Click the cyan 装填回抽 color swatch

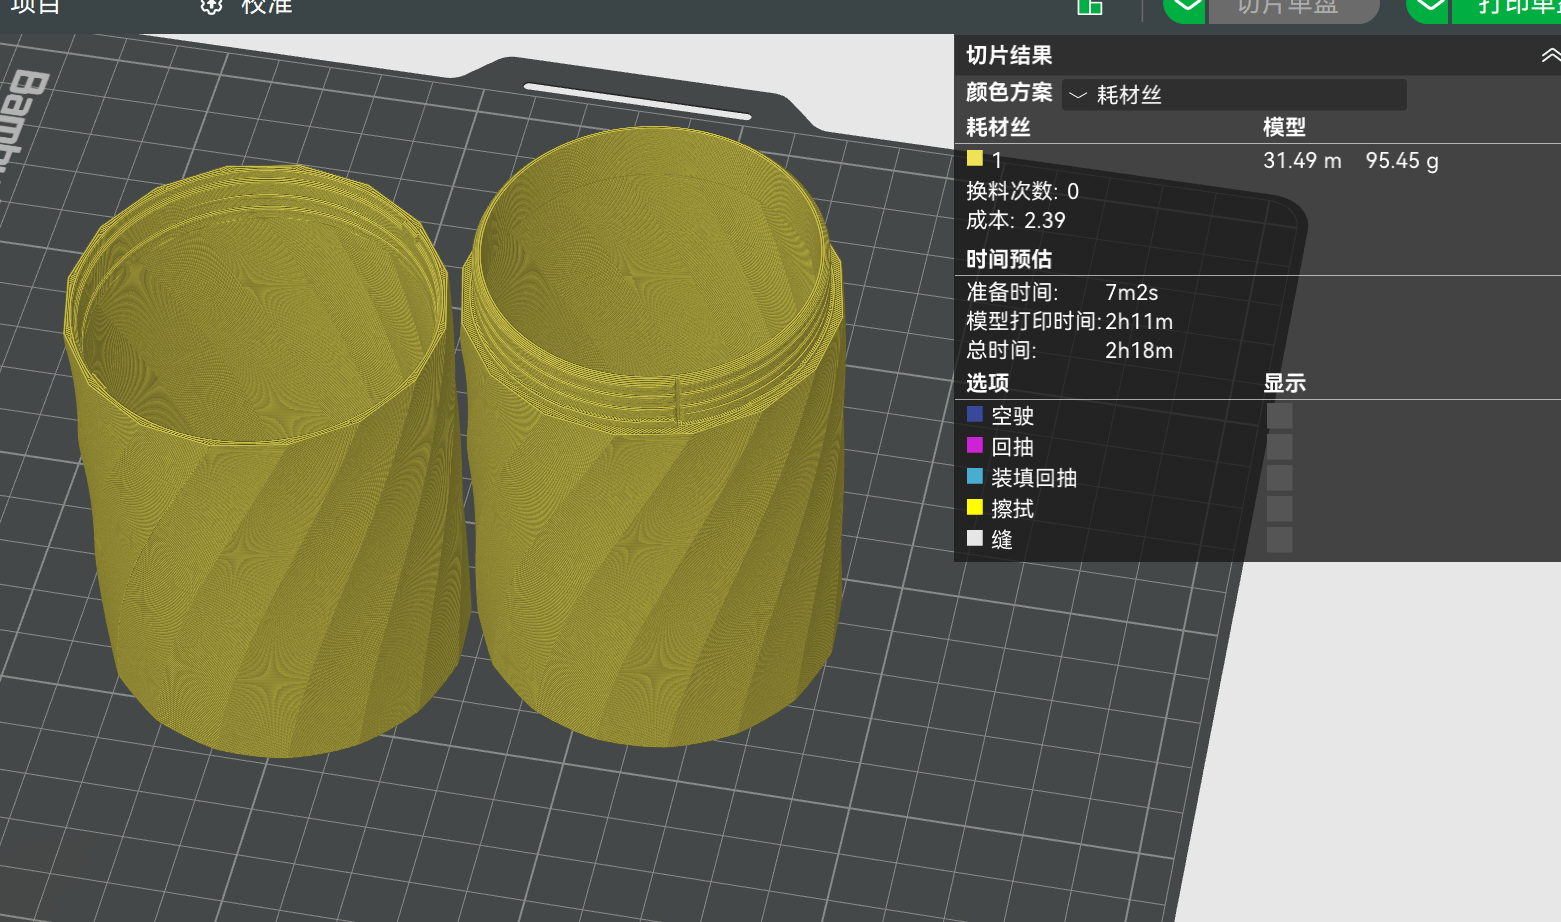click(x=975, y=475)
